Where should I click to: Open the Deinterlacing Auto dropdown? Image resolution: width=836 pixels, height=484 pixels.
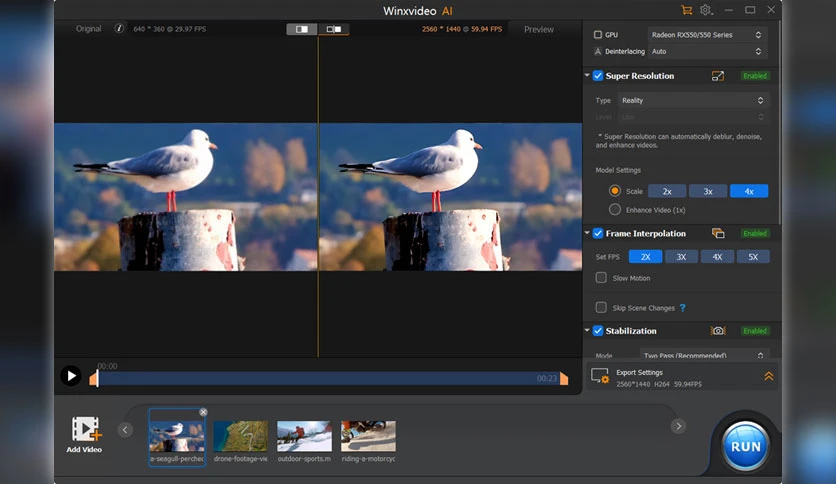(707, 52)
